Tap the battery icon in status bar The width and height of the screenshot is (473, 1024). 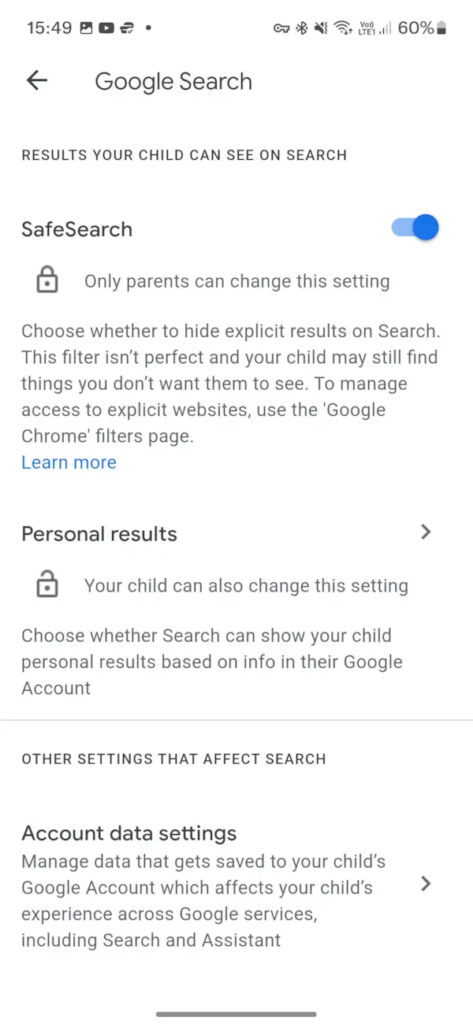(442, 28)
